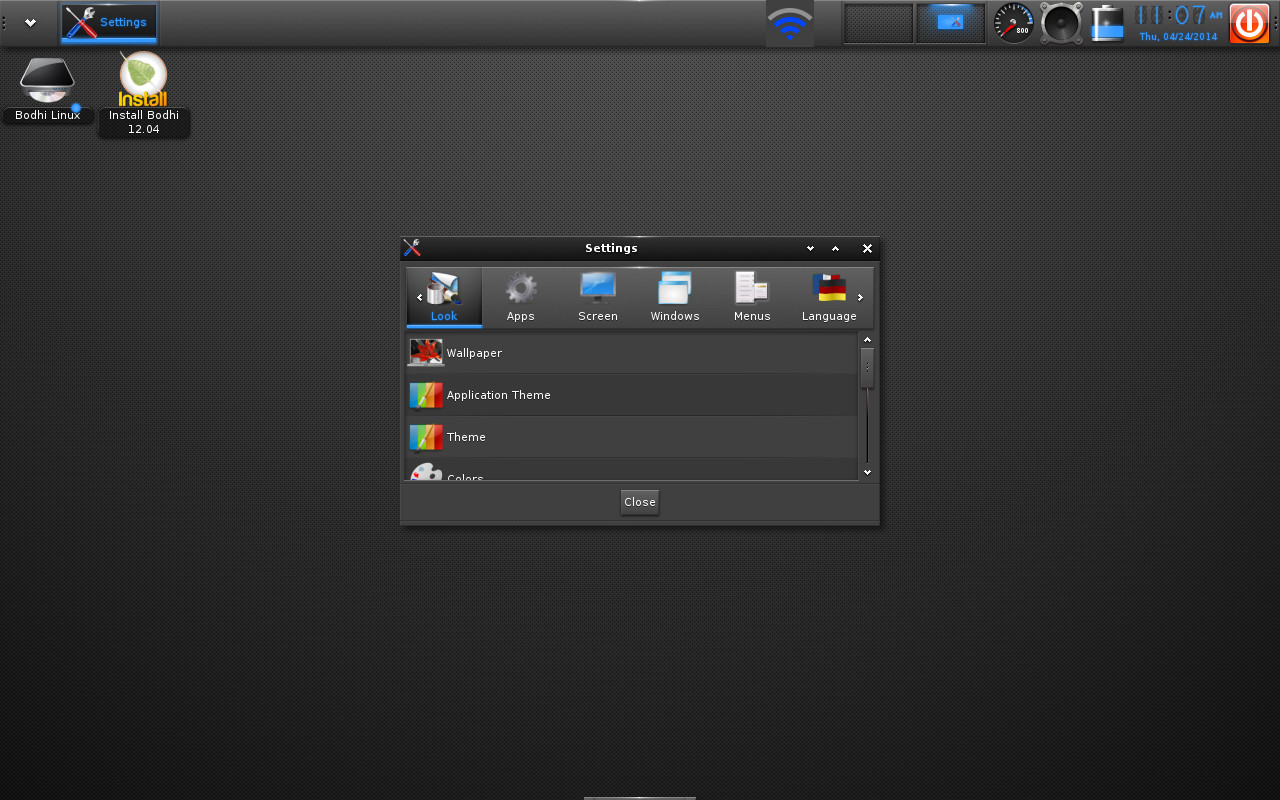Screen dimensions: 1280x800
Task: Click the settings list scrollbar thumb
Action: (x=867, y=367)
